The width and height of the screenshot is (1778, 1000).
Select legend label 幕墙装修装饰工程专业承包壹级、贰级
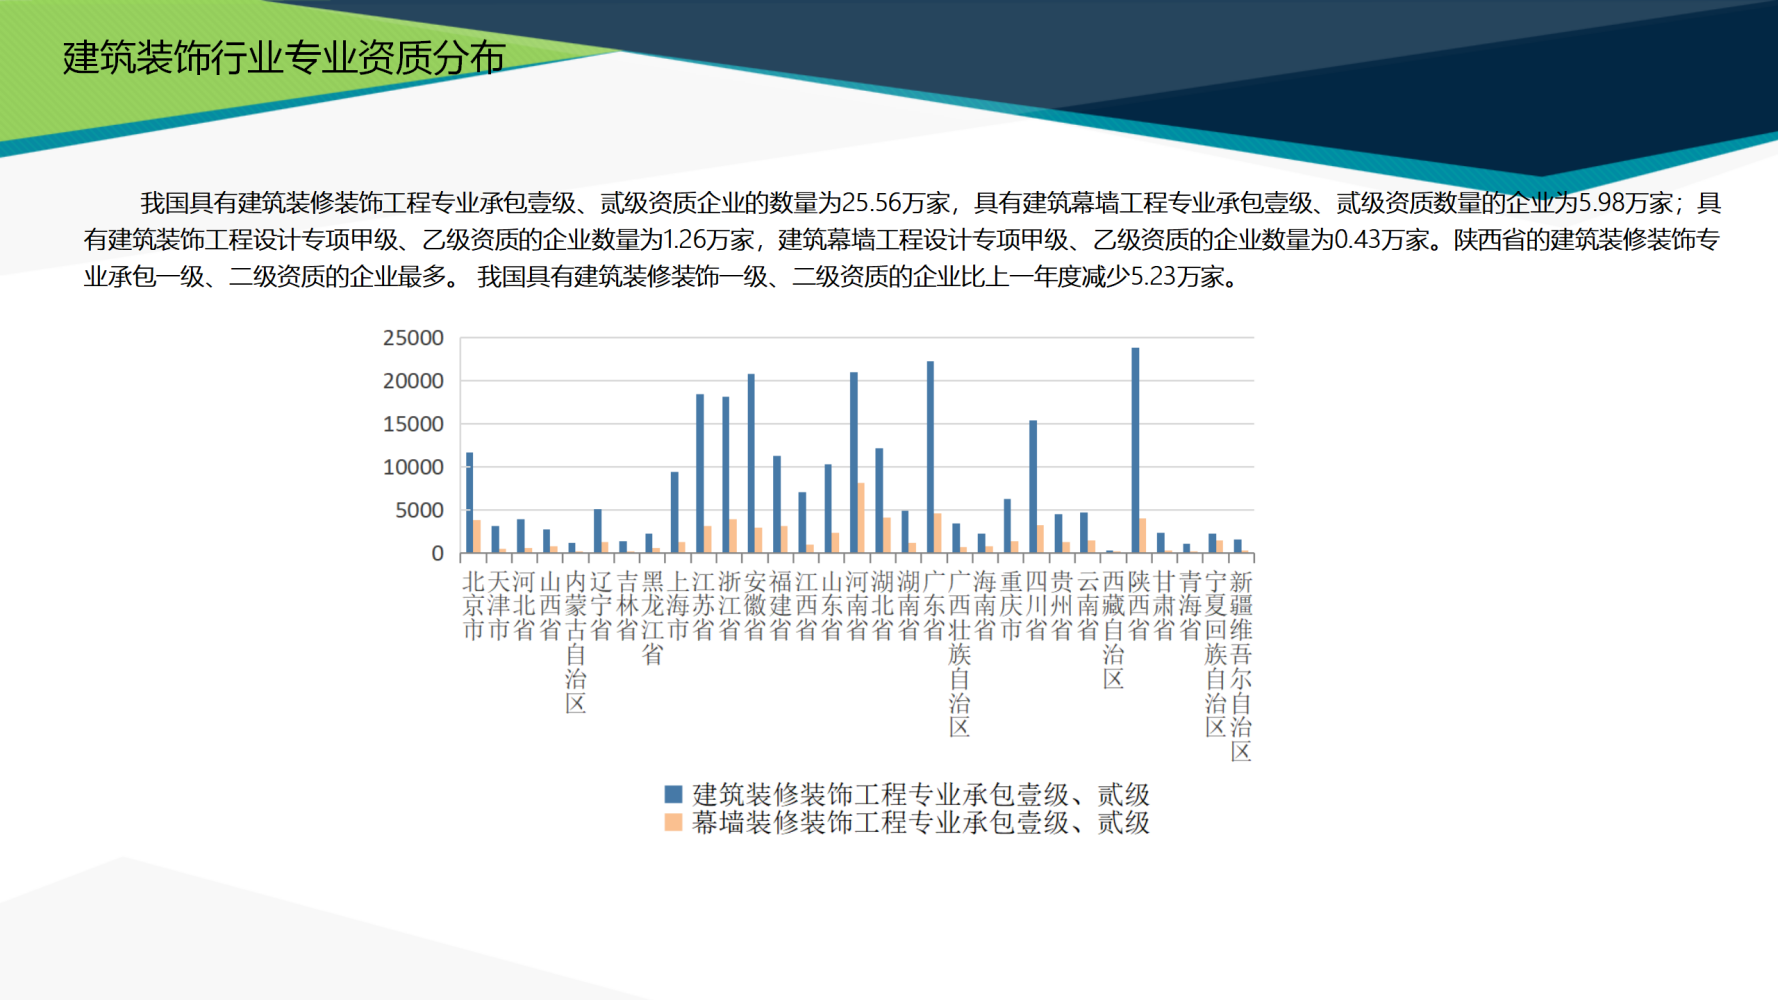coord(921,822)
